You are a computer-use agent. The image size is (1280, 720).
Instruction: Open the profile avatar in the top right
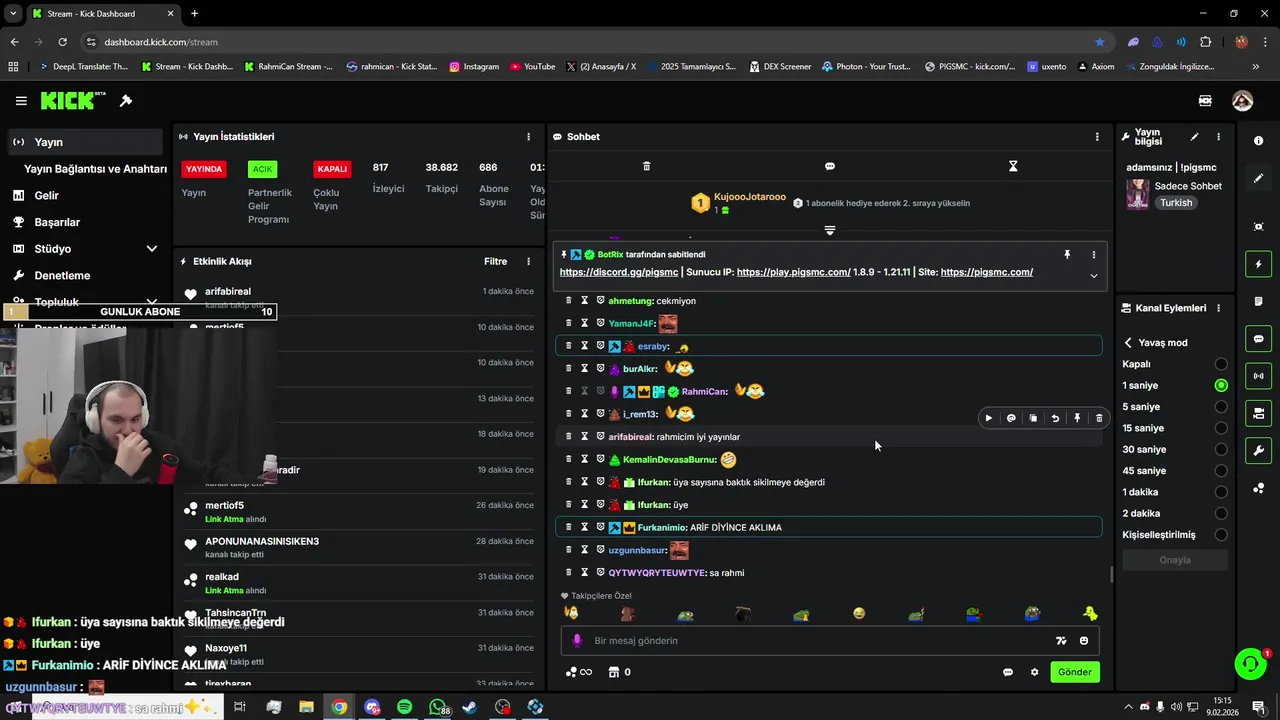click(1242, 101)
